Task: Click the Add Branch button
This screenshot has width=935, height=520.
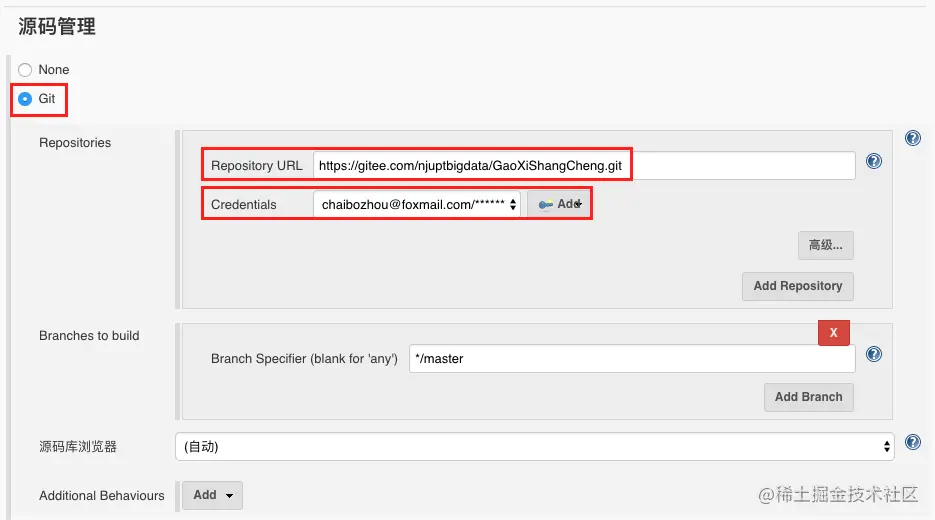Action: 809,397
